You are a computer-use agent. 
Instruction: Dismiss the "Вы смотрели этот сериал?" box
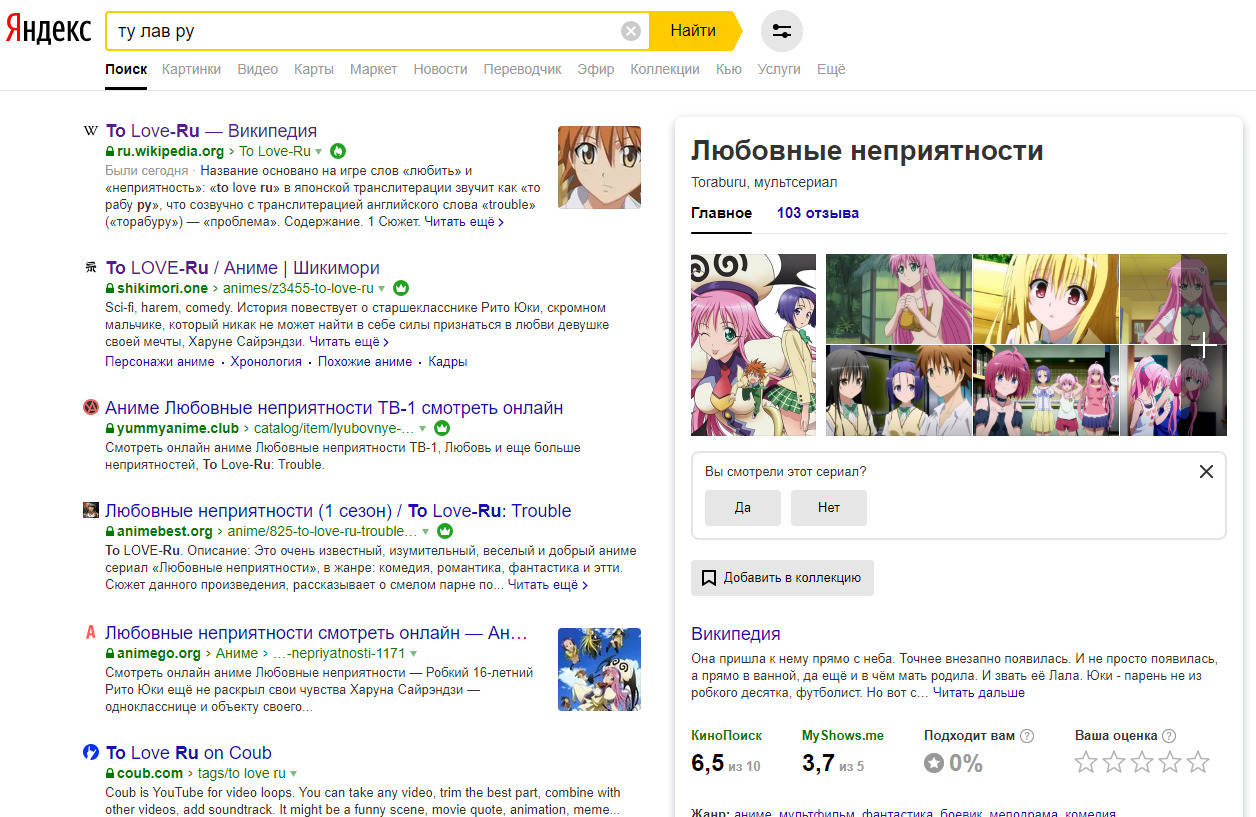pos(1206,472)
